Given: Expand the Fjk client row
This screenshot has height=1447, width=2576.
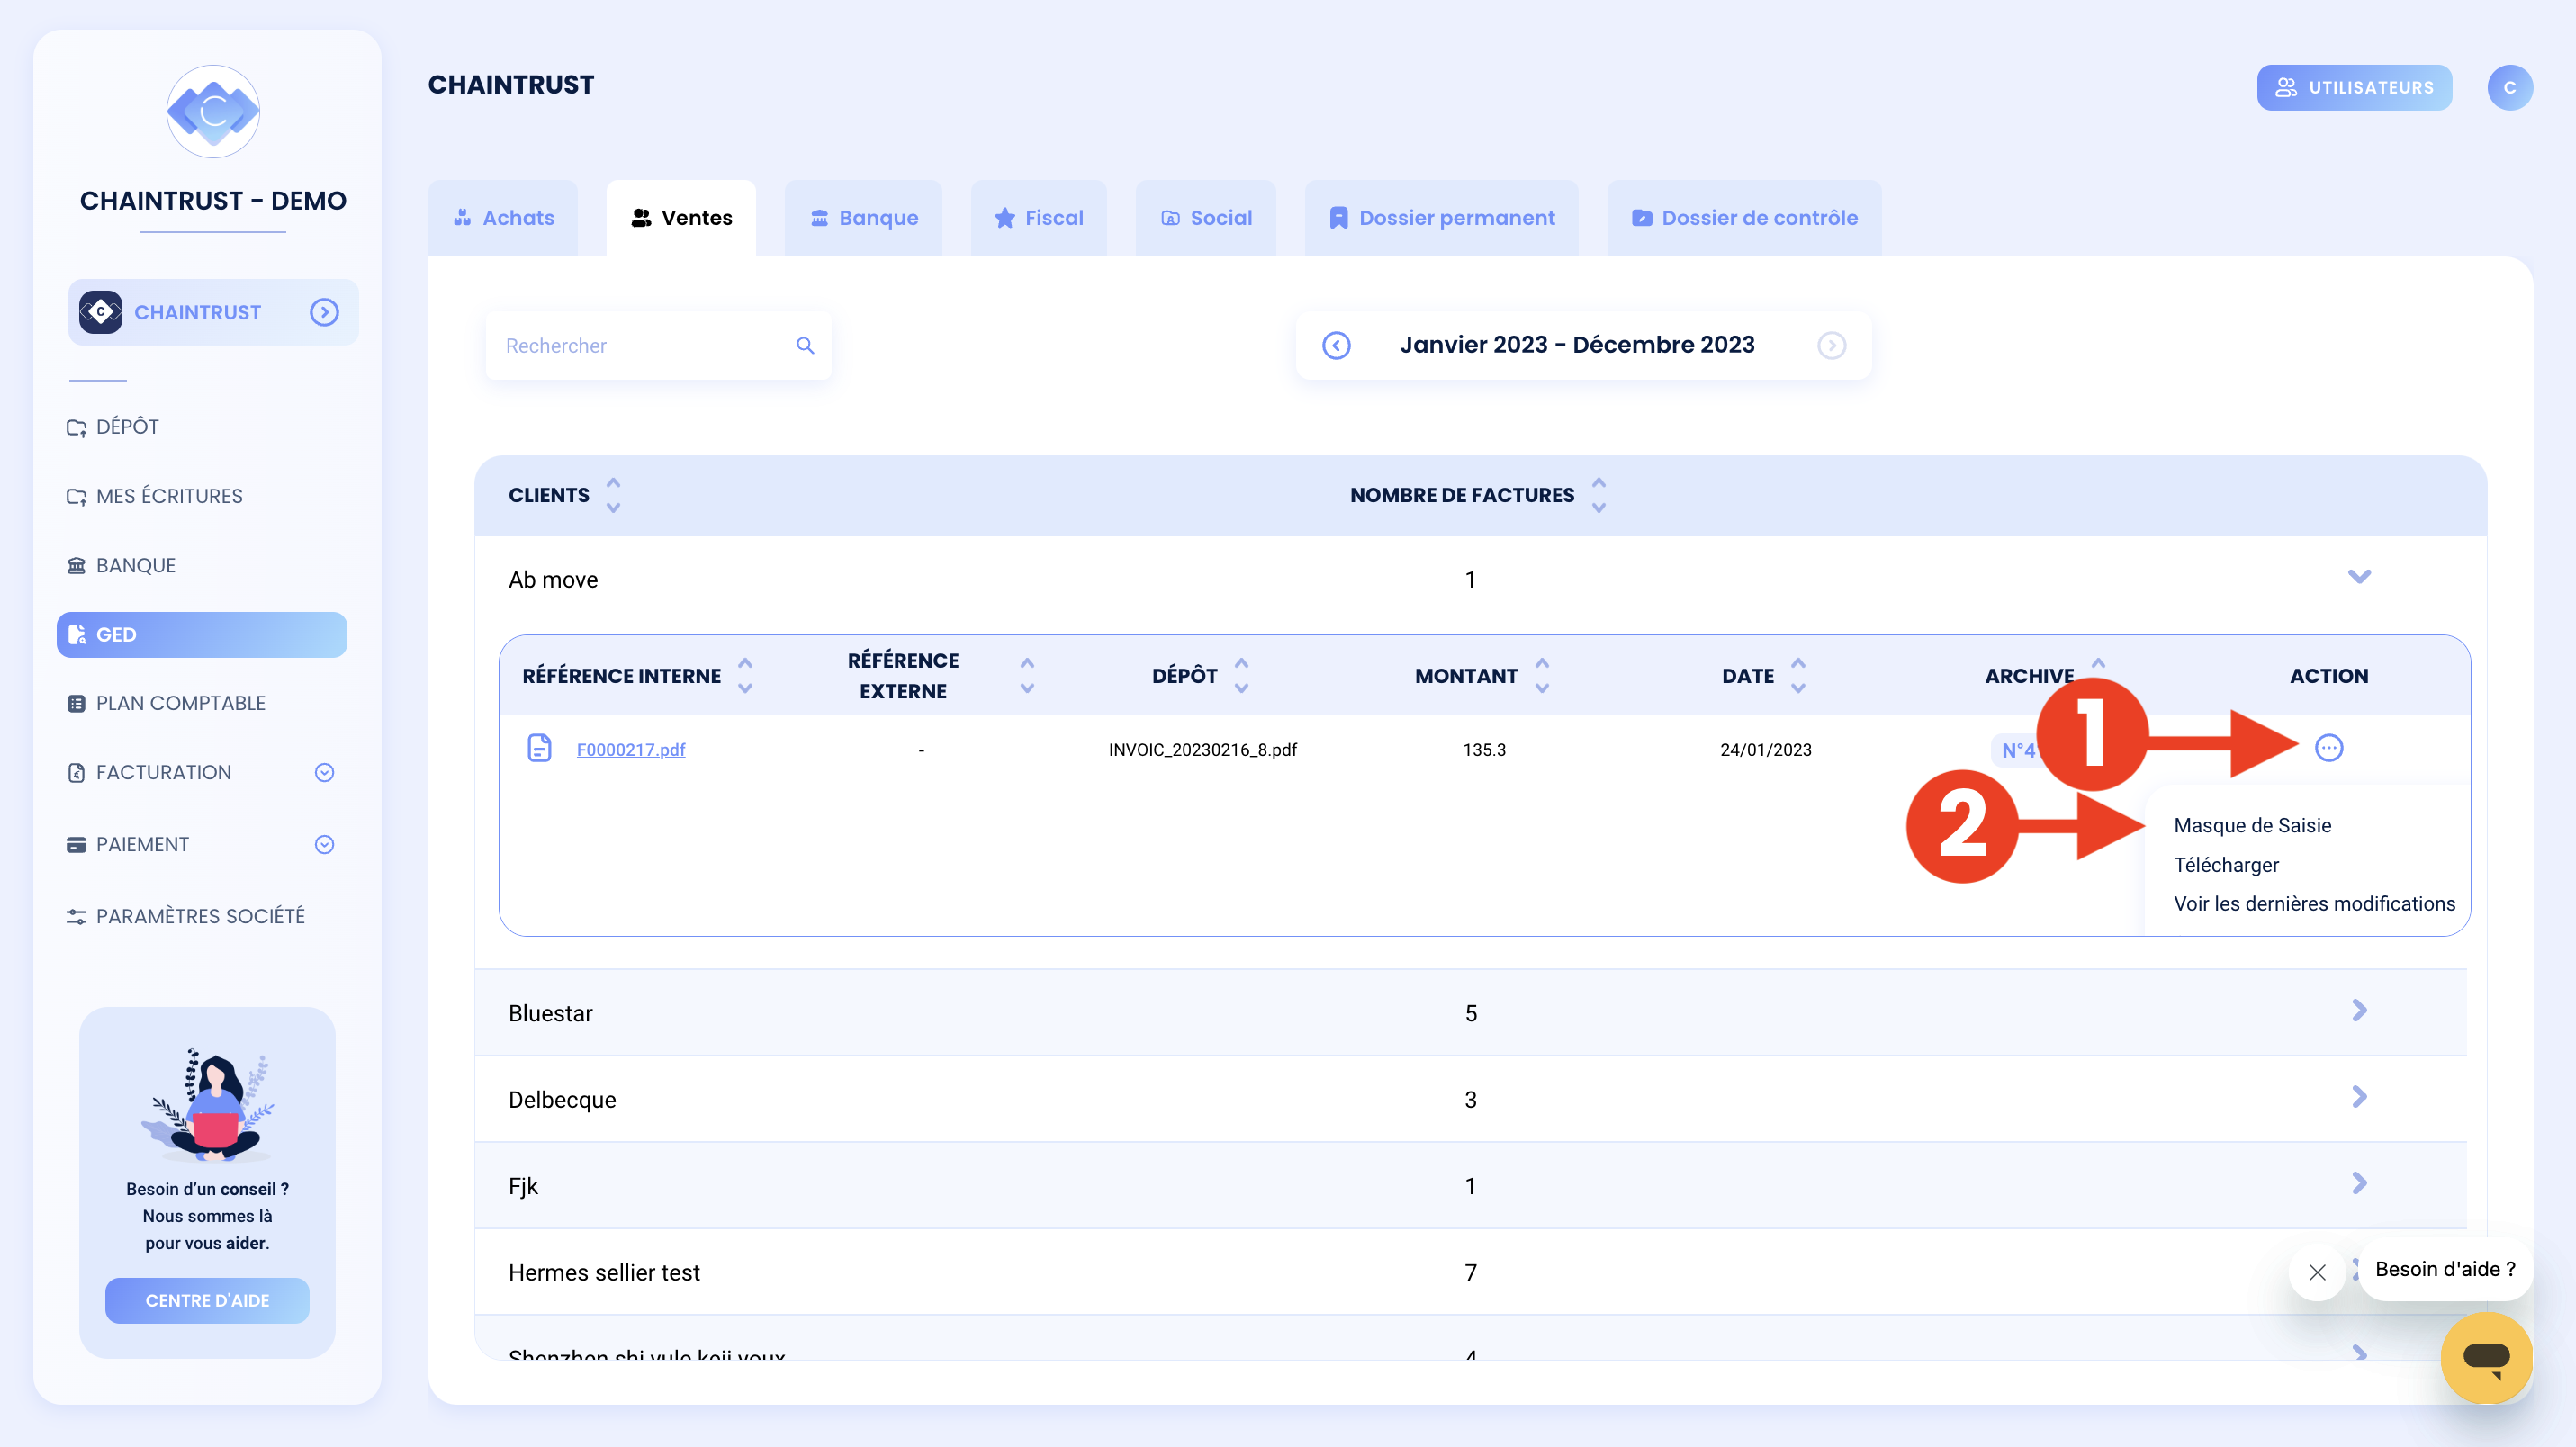Looking at the screenshot, I should (2360, 1184).
